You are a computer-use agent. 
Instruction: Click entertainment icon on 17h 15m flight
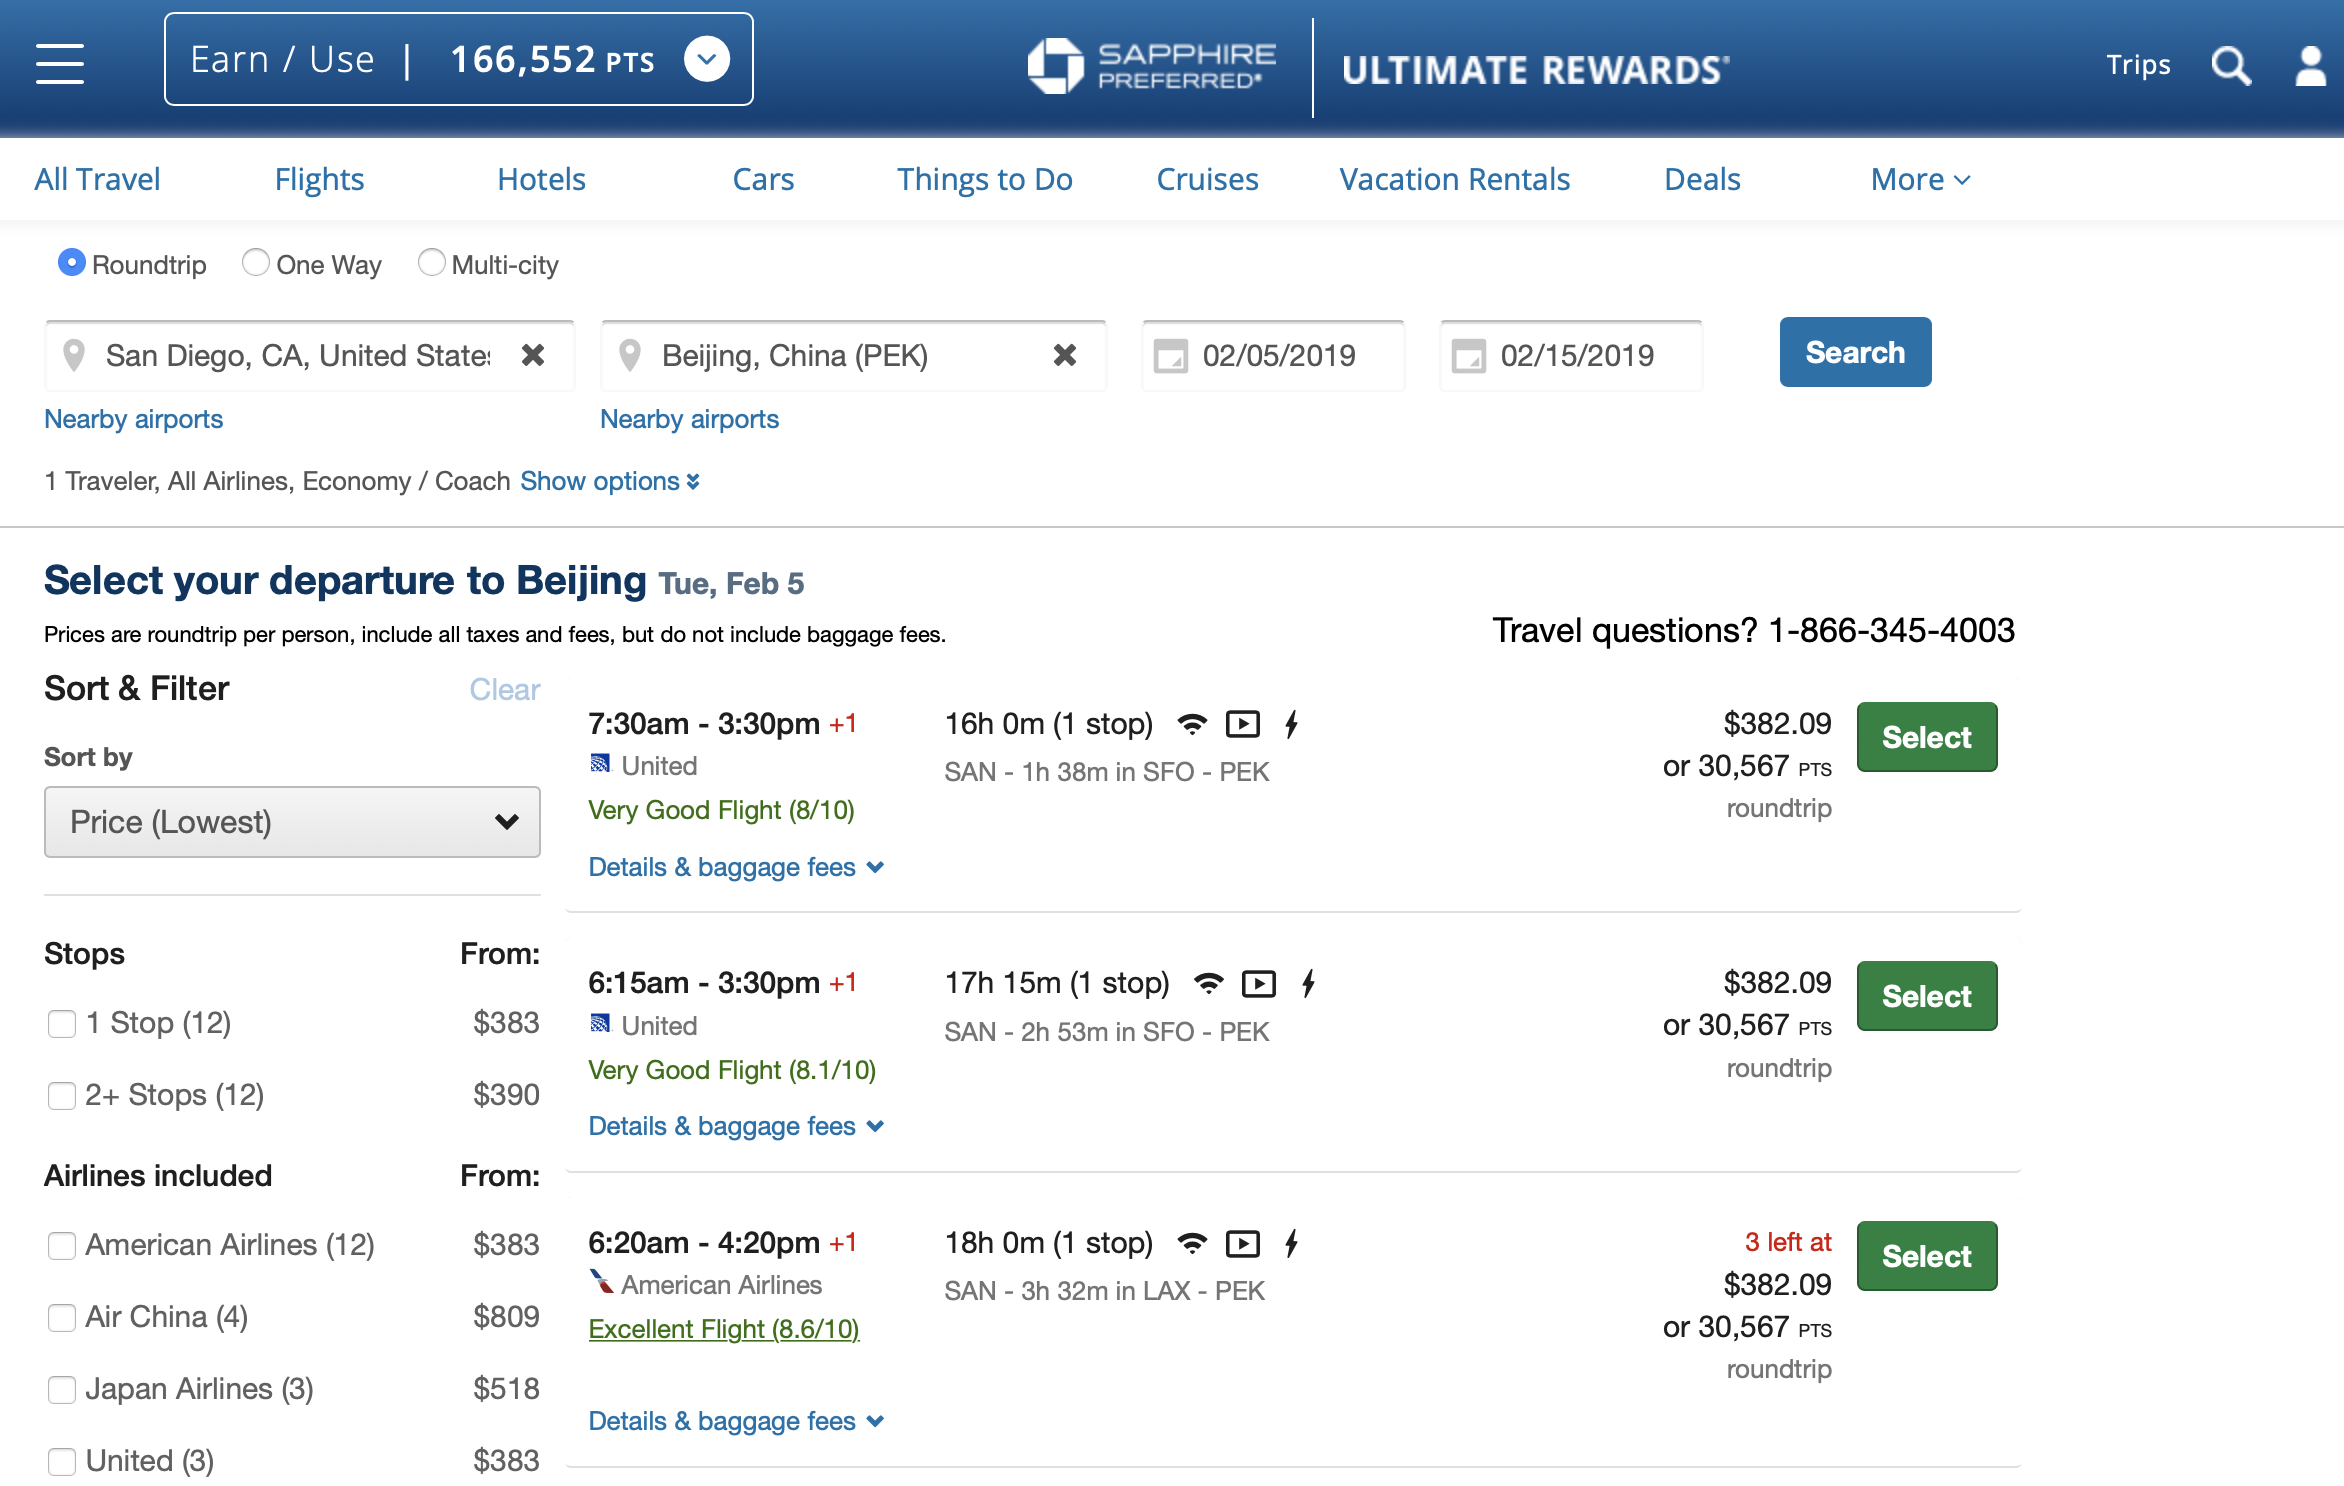1259,984
